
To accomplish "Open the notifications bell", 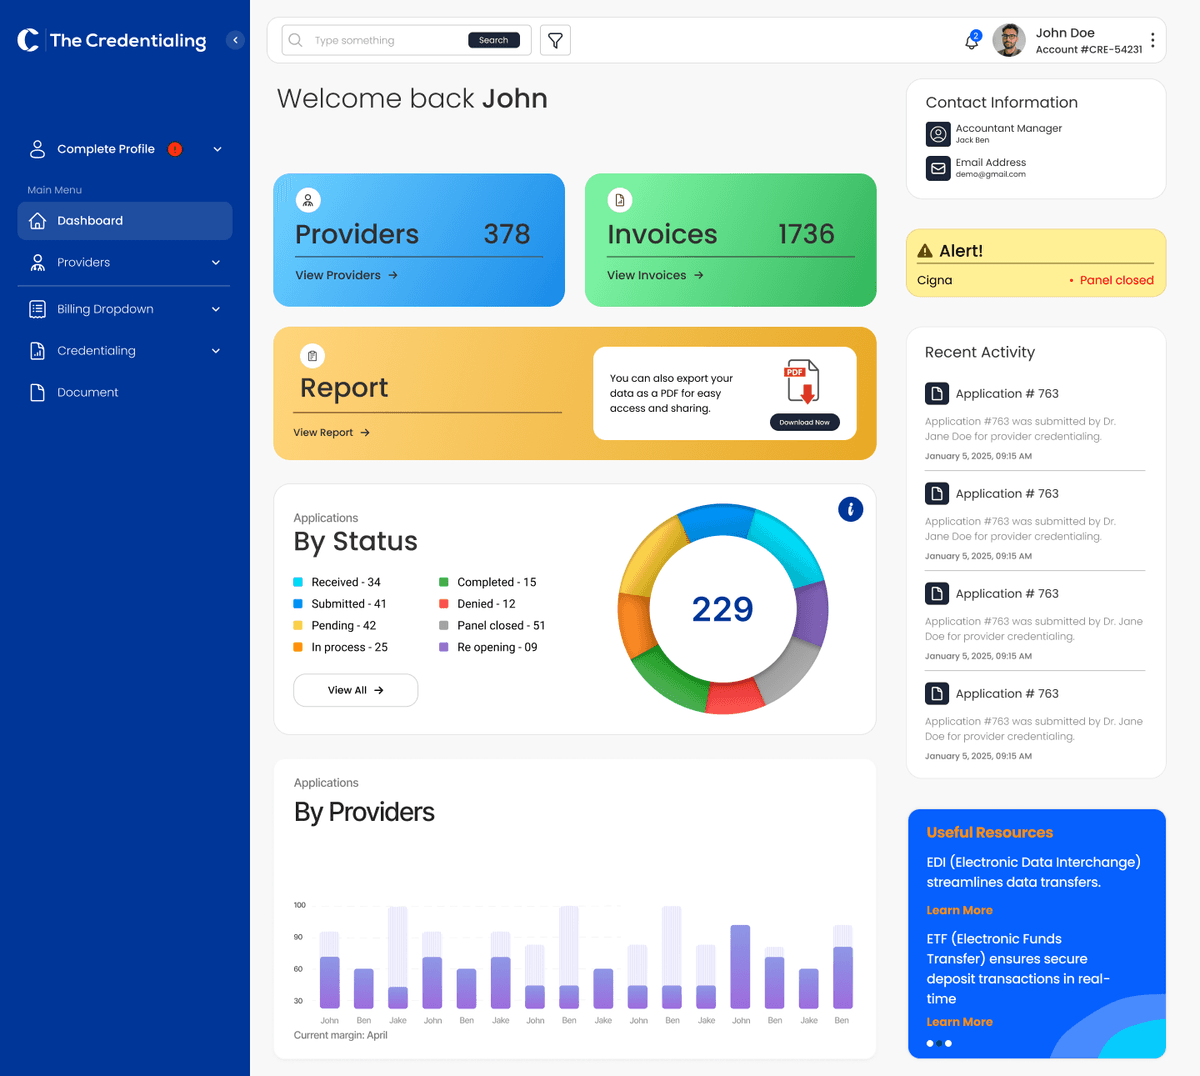I will point(971,42).
